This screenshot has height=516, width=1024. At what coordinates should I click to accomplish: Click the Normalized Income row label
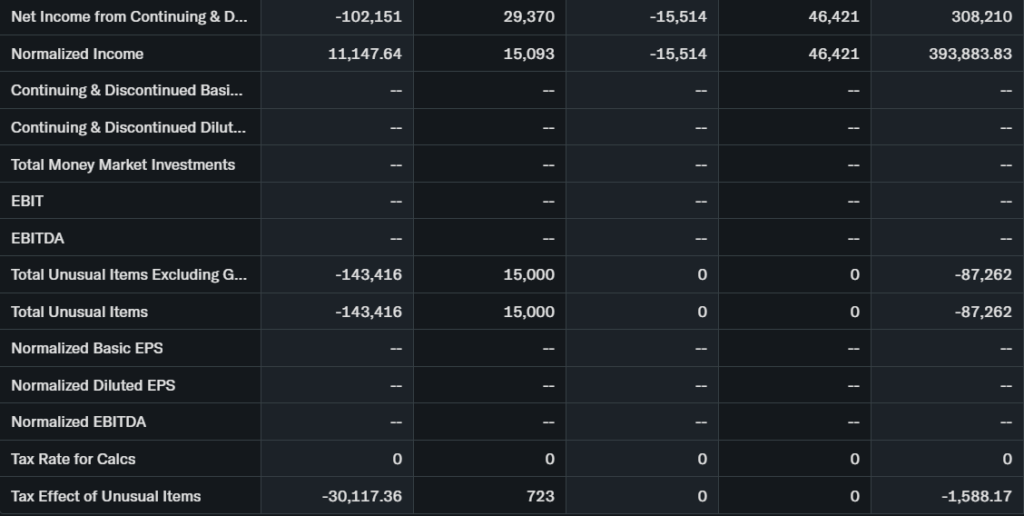click(77, 54)
